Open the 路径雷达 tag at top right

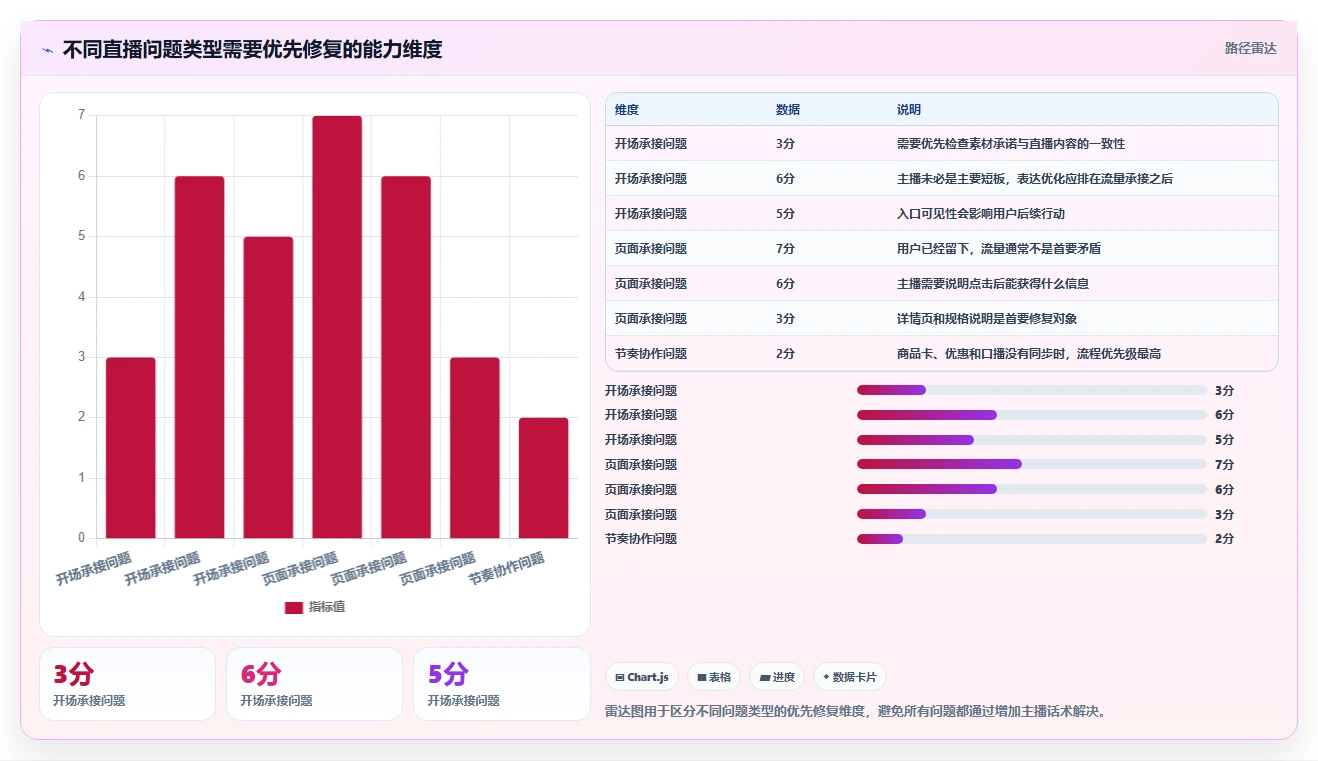1251,48
